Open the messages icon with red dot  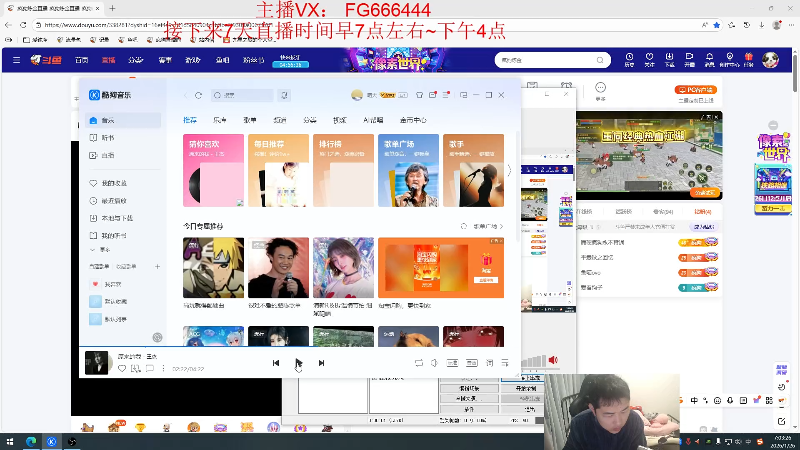pos(433,95)
